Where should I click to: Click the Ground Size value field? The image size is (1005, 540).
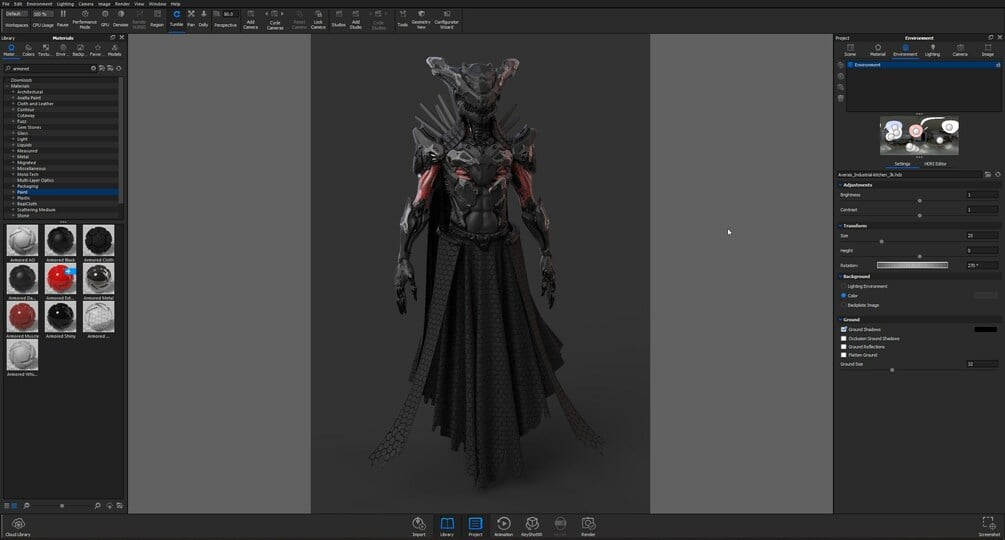tap(982, 364)
